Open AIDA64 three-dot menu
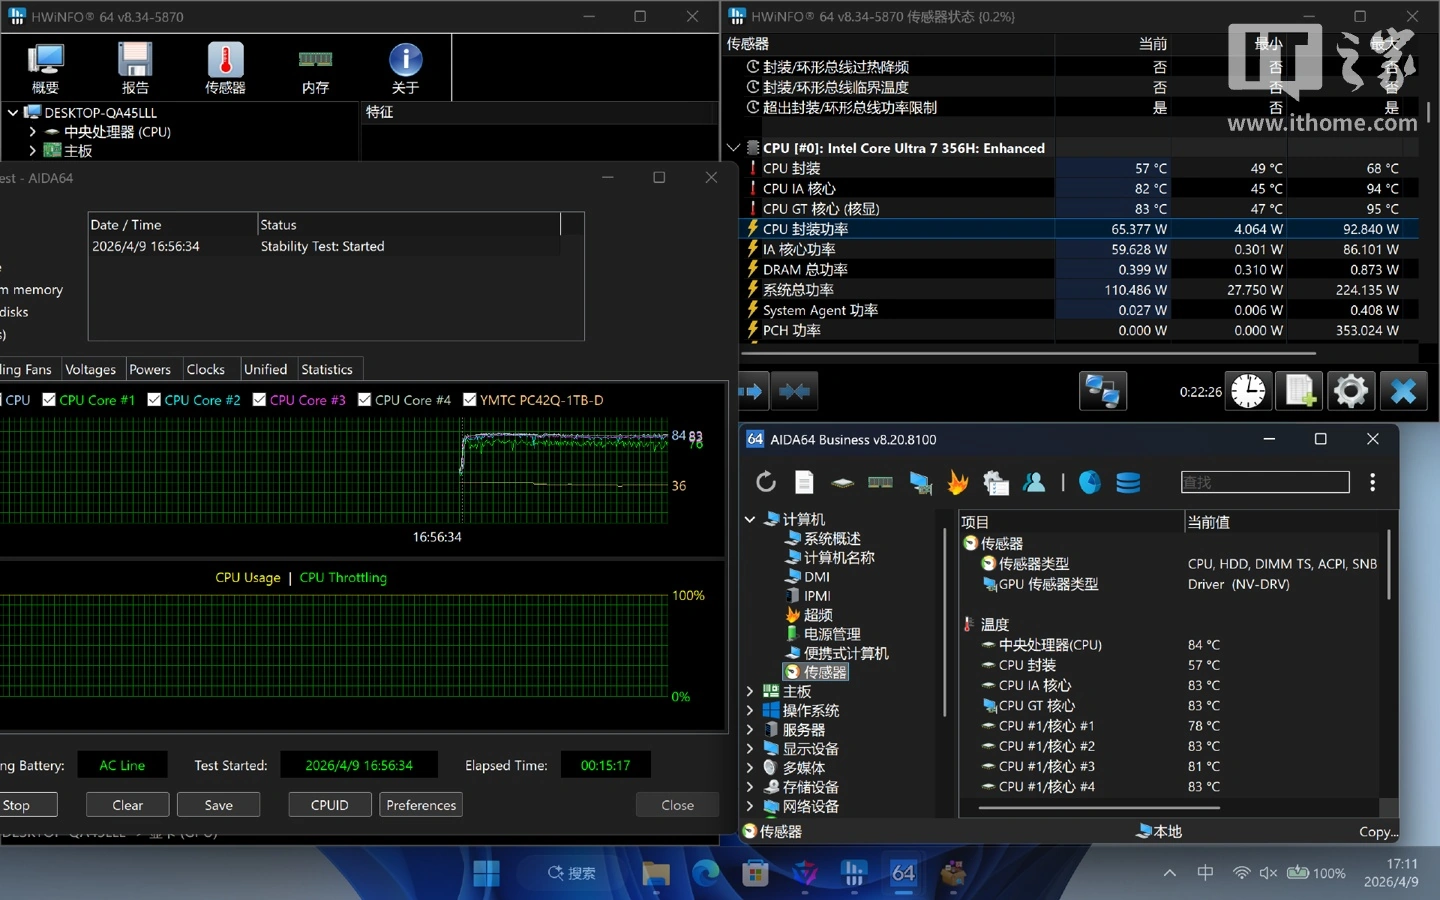 1372,482
